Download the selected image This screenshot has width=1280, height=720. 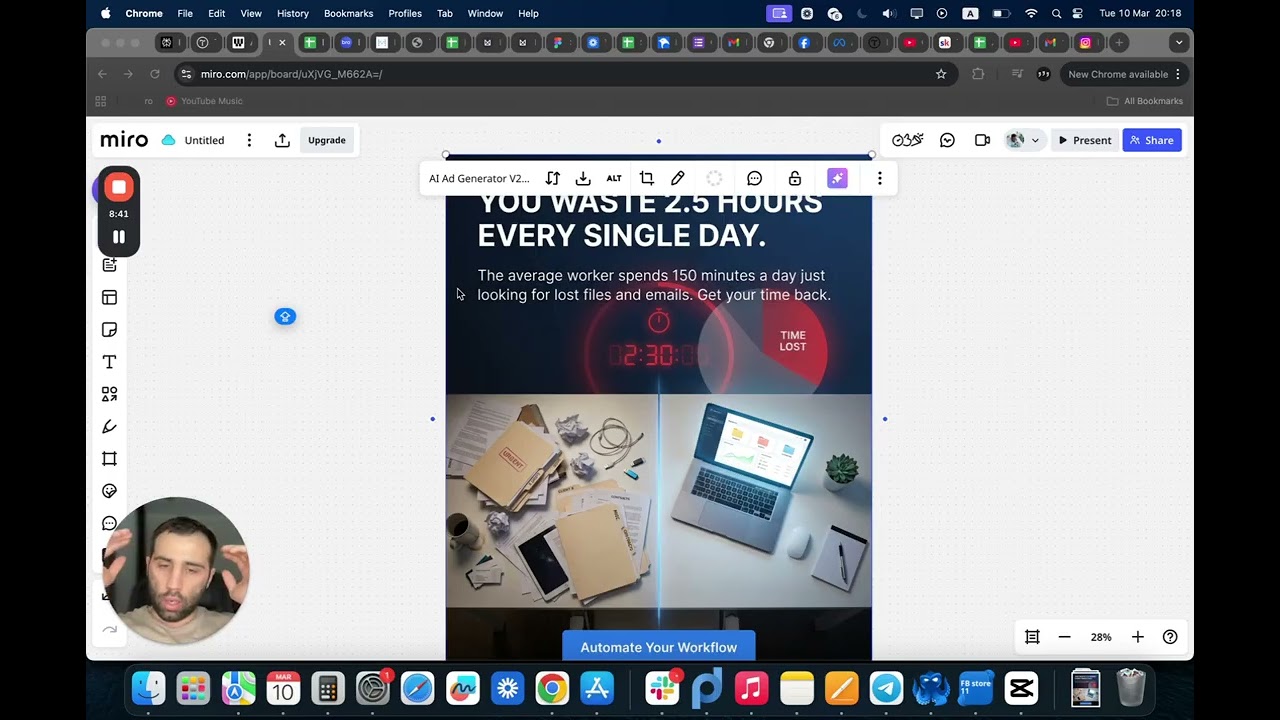tap(583, 178)
